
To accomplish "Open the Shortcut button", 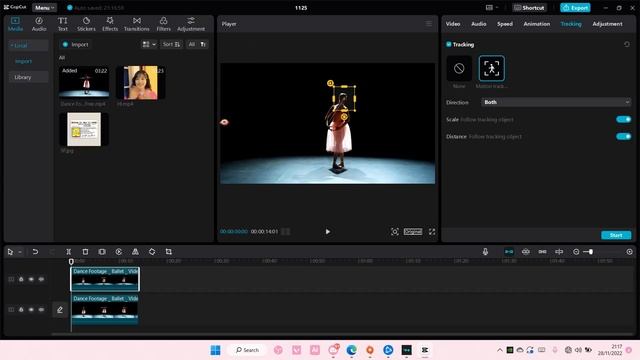I will [x=529, y=8].
